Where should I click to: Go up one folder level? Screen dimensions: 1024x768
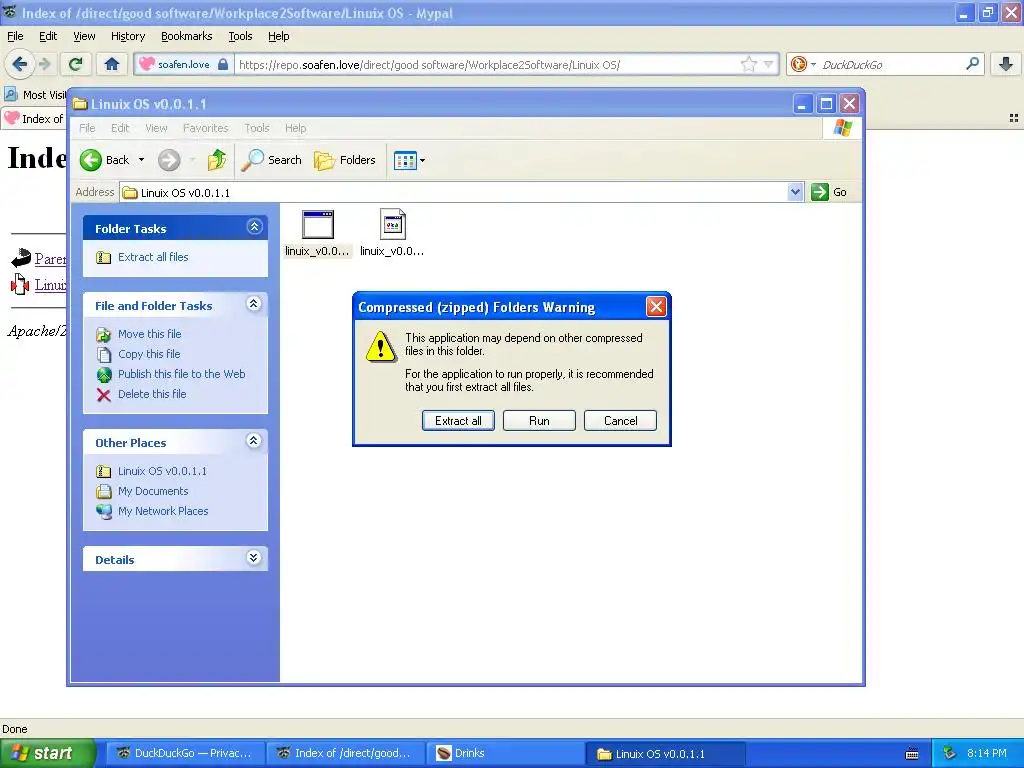[217, 160]
